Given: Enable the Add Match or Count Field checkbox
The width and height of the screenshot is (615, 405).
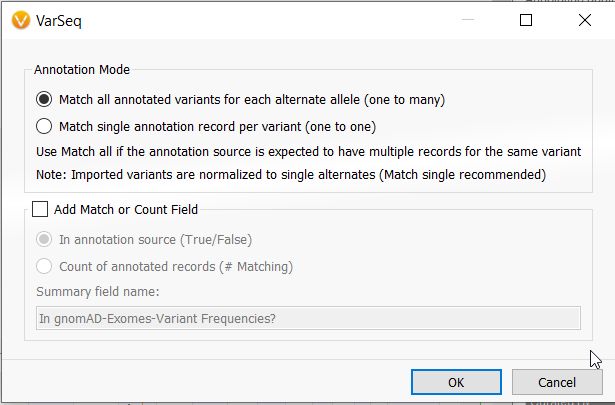Looking at the screenshot, I should (x=40, y=209).
